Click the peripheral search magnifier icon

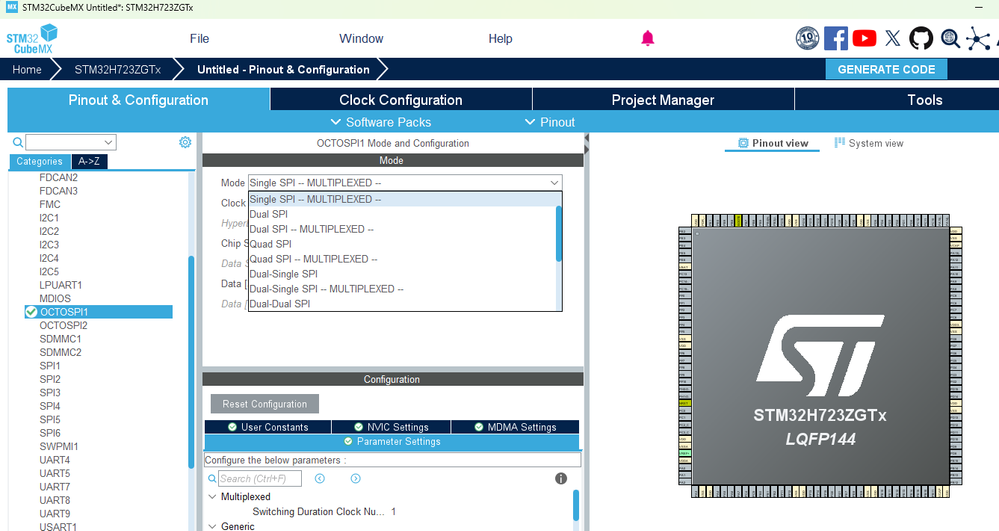point(18,142)
